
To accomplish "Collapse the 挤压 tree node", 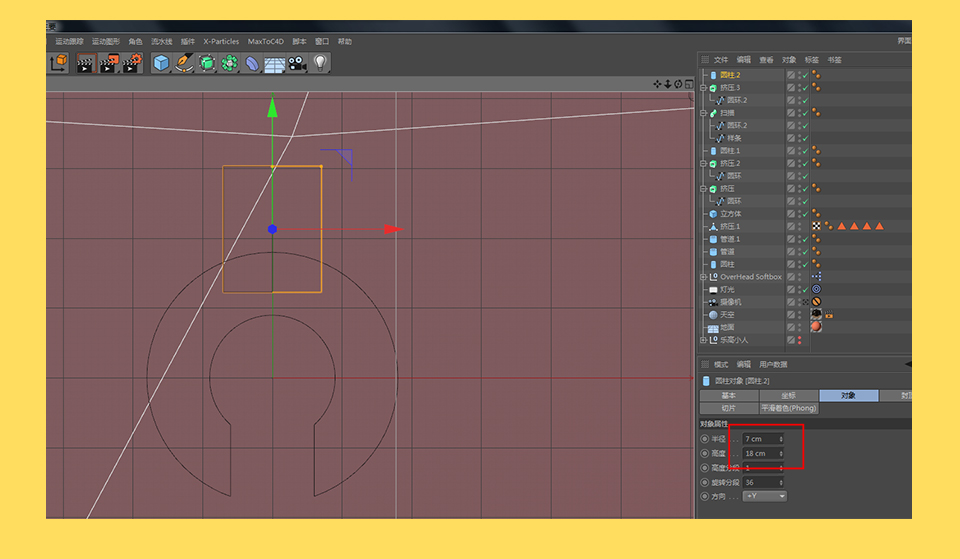I will click(x=703, y=189).
